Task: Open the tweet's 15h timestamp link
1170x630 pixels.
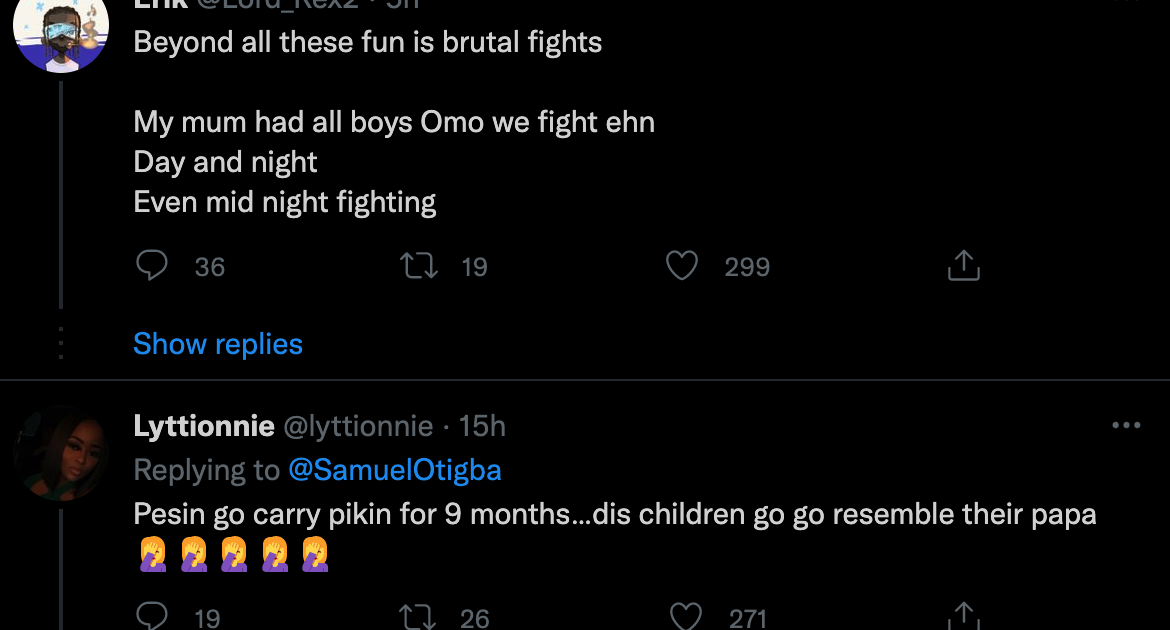Action: 482,427
